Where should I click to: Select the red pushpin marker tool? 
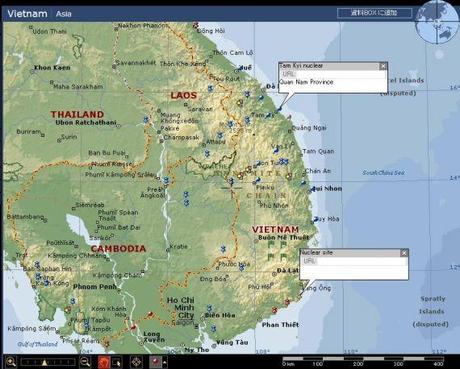pos(155,361)
